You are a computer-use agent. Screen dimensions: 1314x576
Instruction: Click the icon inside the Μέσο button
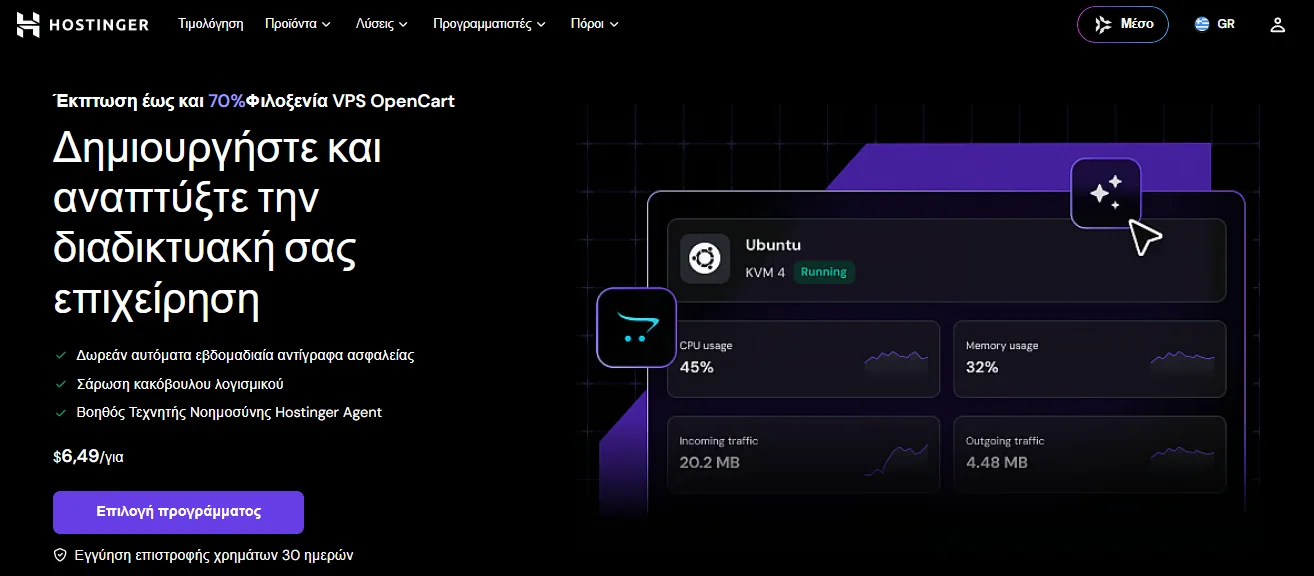pos(1103,24)
